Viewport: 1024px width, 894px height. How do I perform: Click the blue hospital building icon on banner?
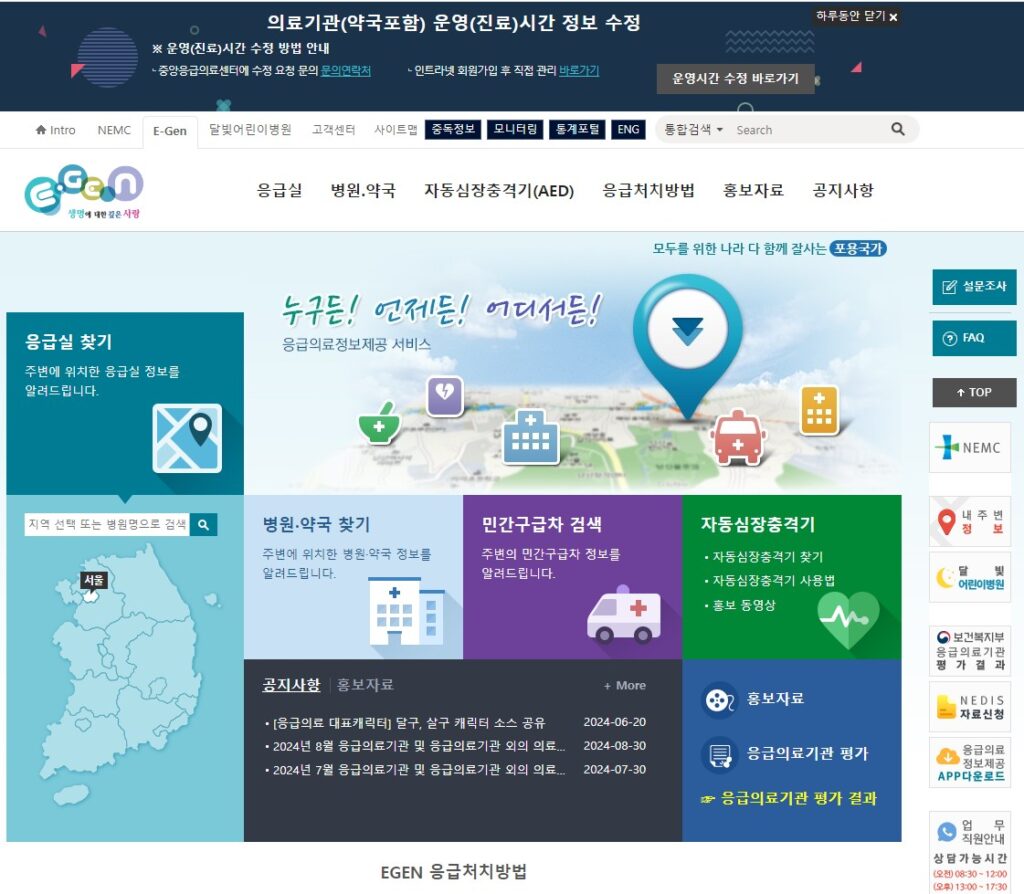[x=531, y=436]
